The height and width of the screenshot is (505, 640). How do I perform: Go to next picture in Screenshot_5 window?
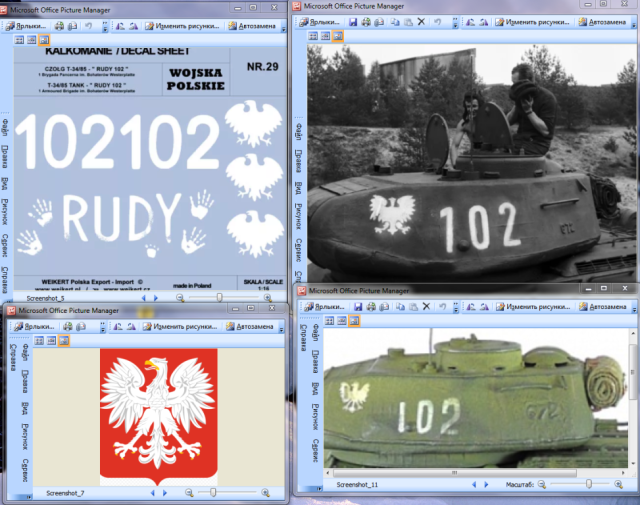tap(156, 298)
